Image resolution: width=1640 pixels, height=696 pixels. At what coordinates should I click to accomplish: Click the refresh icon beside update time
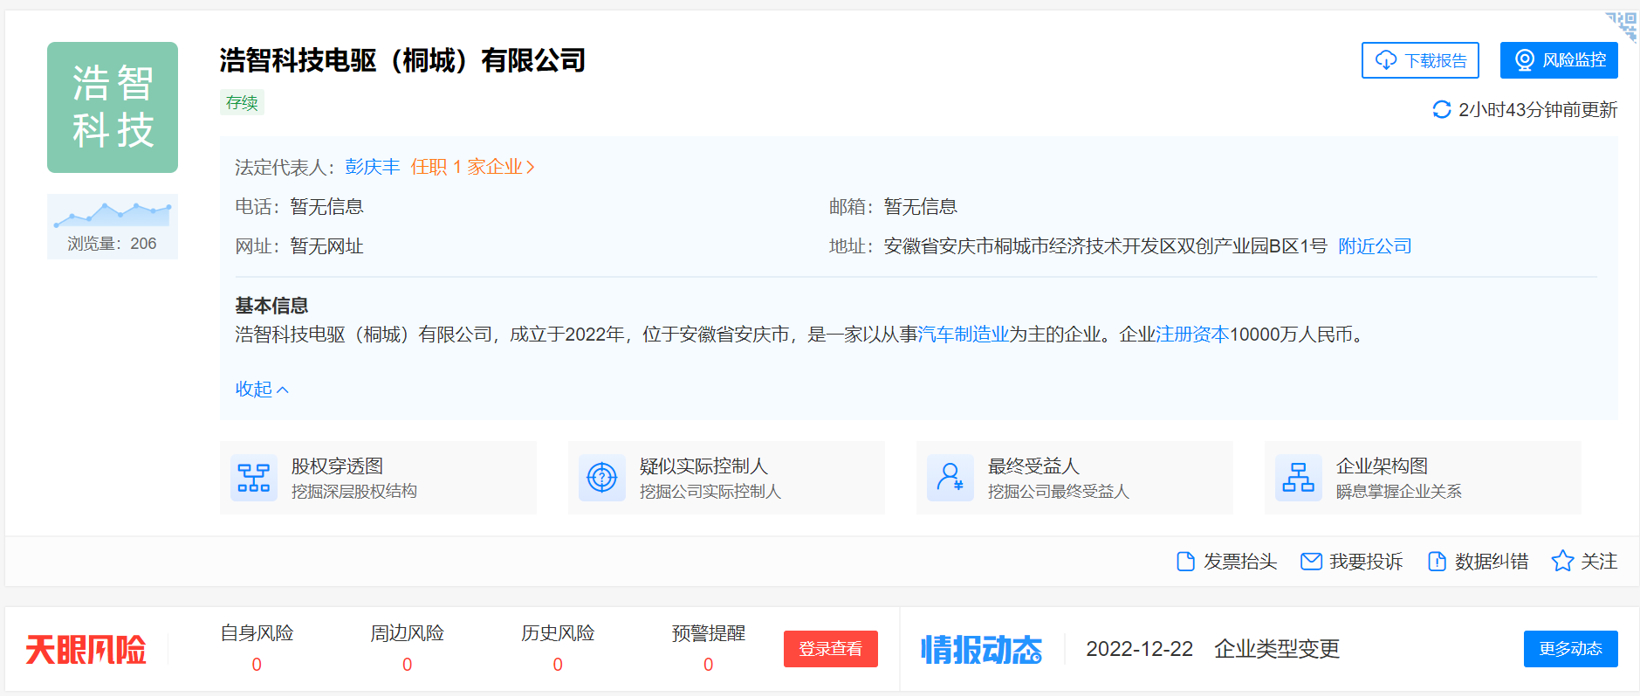[1441, 110]
